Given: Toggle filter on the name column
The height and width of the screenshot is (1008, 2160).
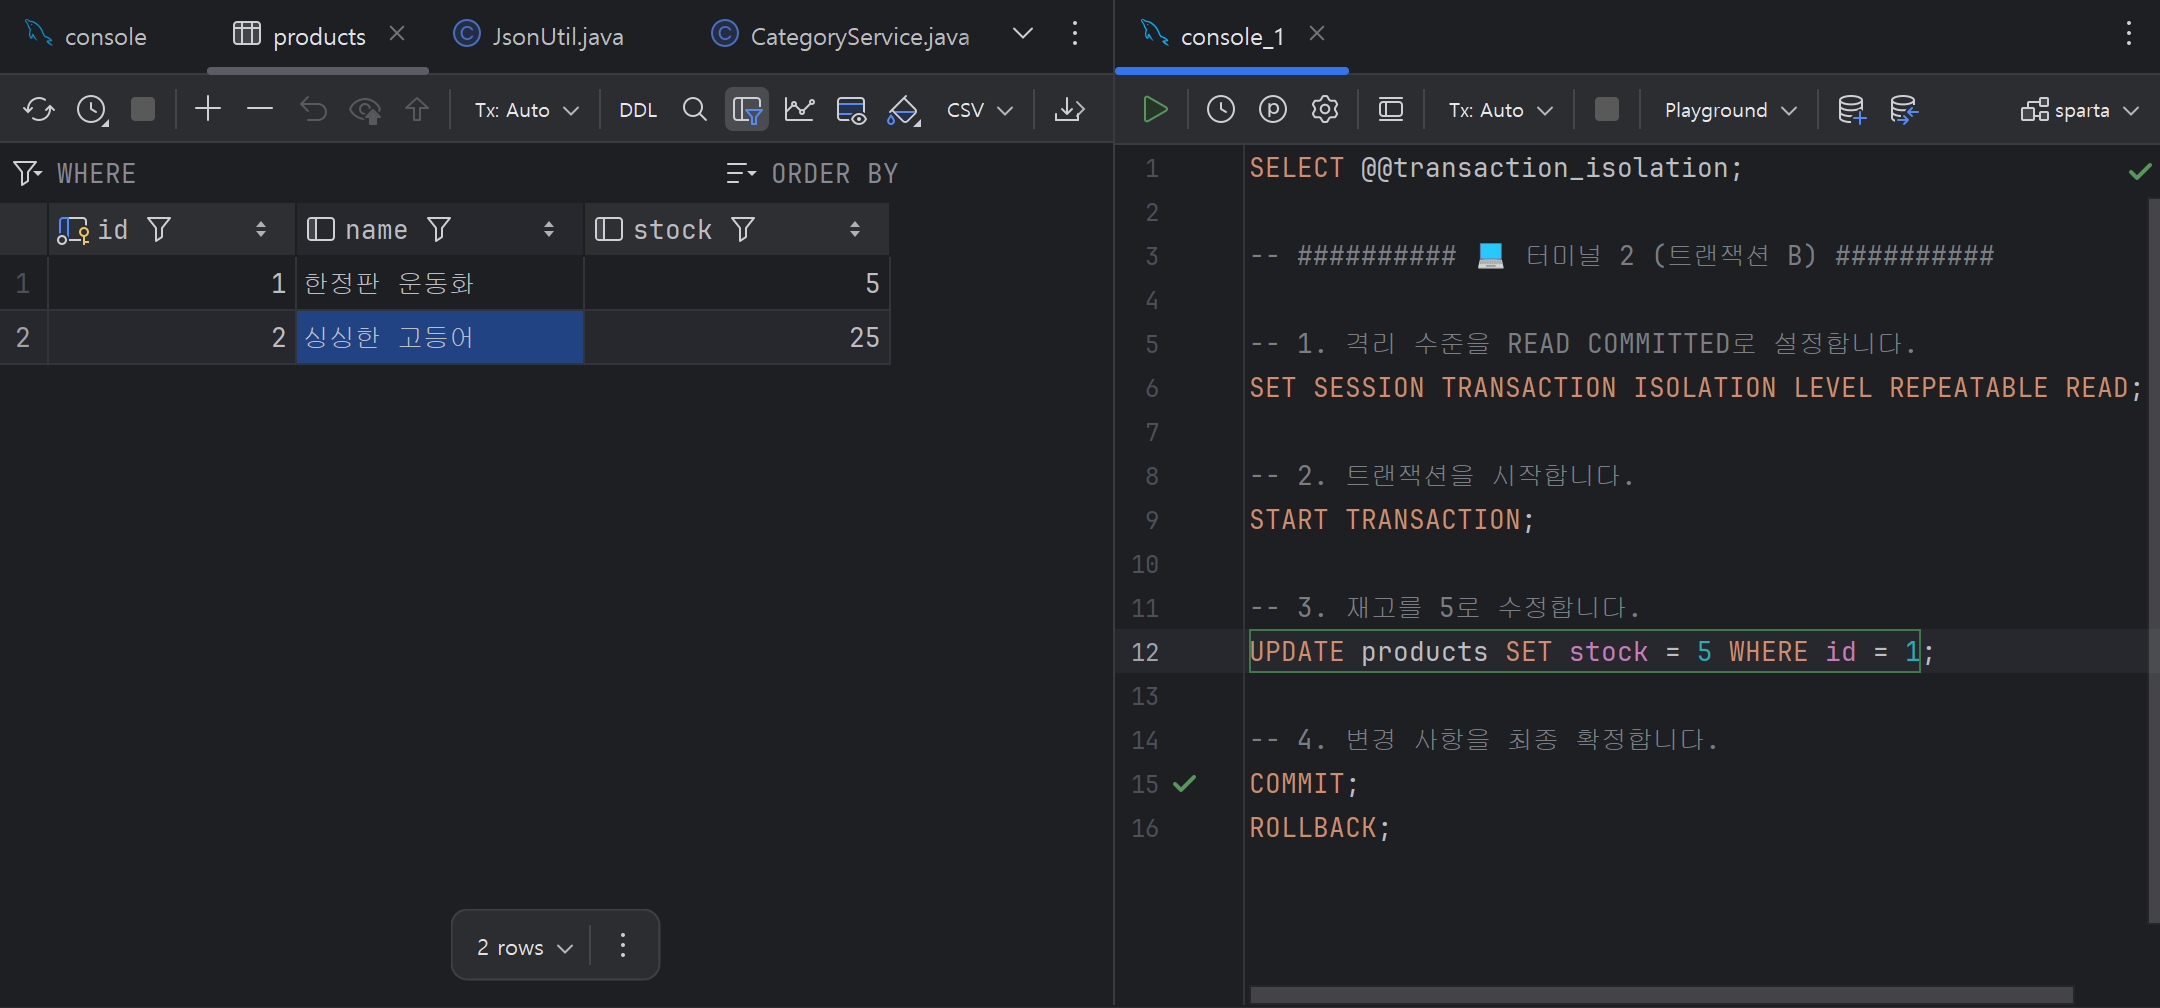Looking at the screenshot, I should [439, 230].
